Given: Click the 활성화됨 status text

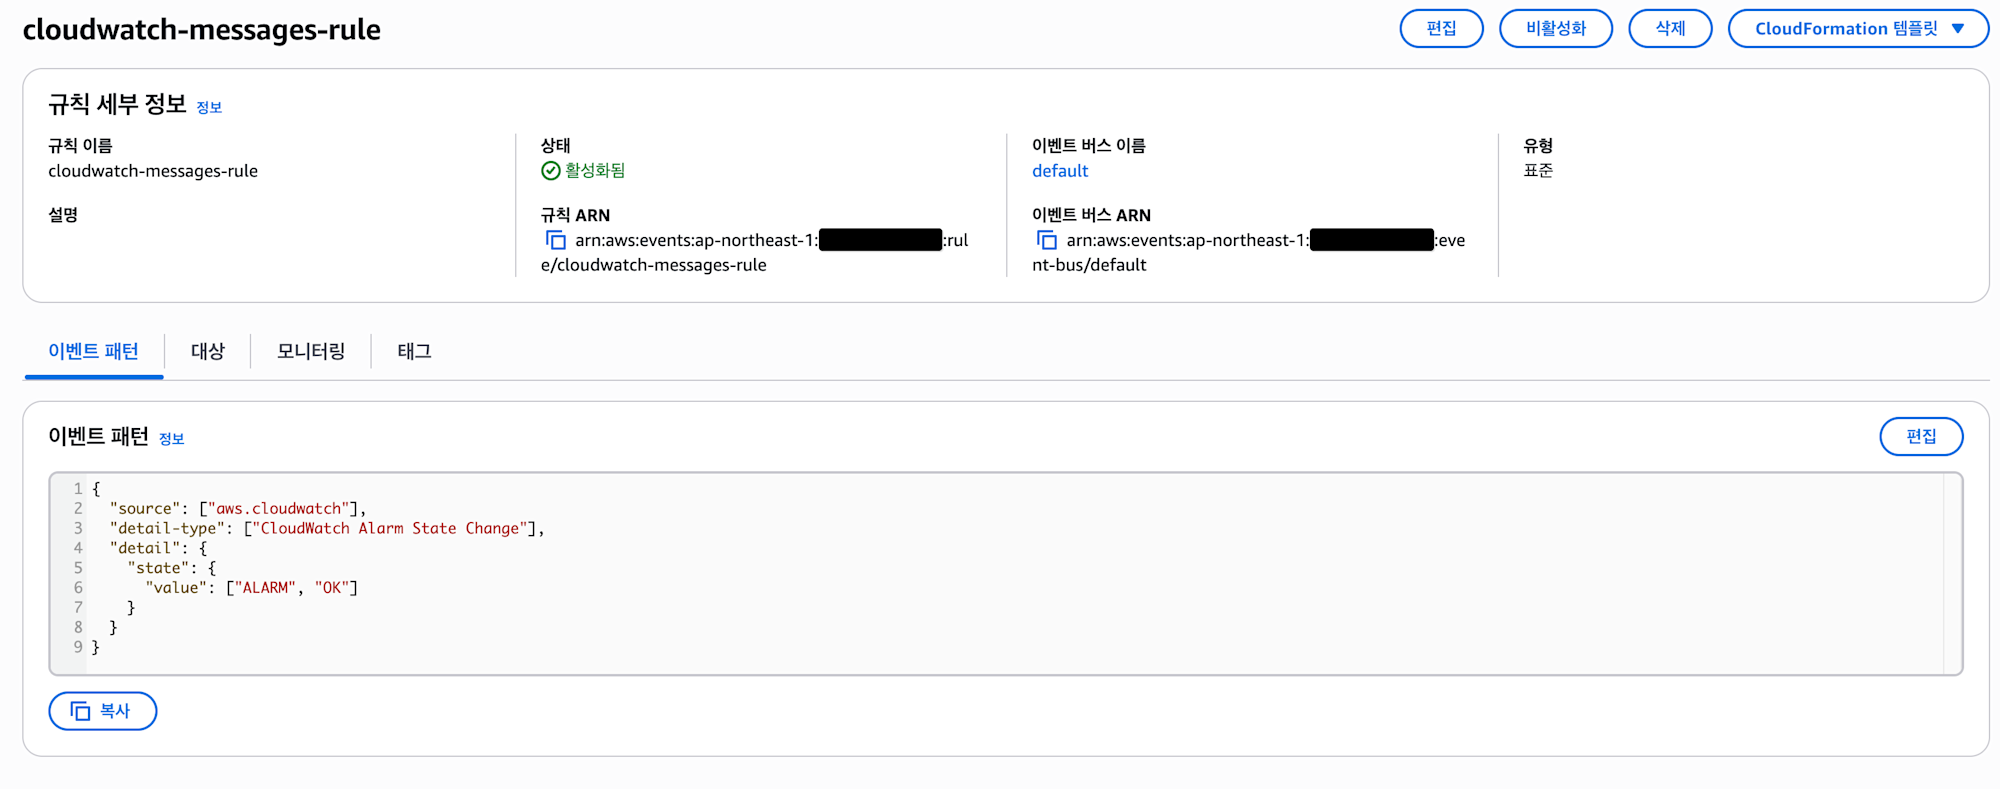Looking at the screenshot, I should click(595, 171).
